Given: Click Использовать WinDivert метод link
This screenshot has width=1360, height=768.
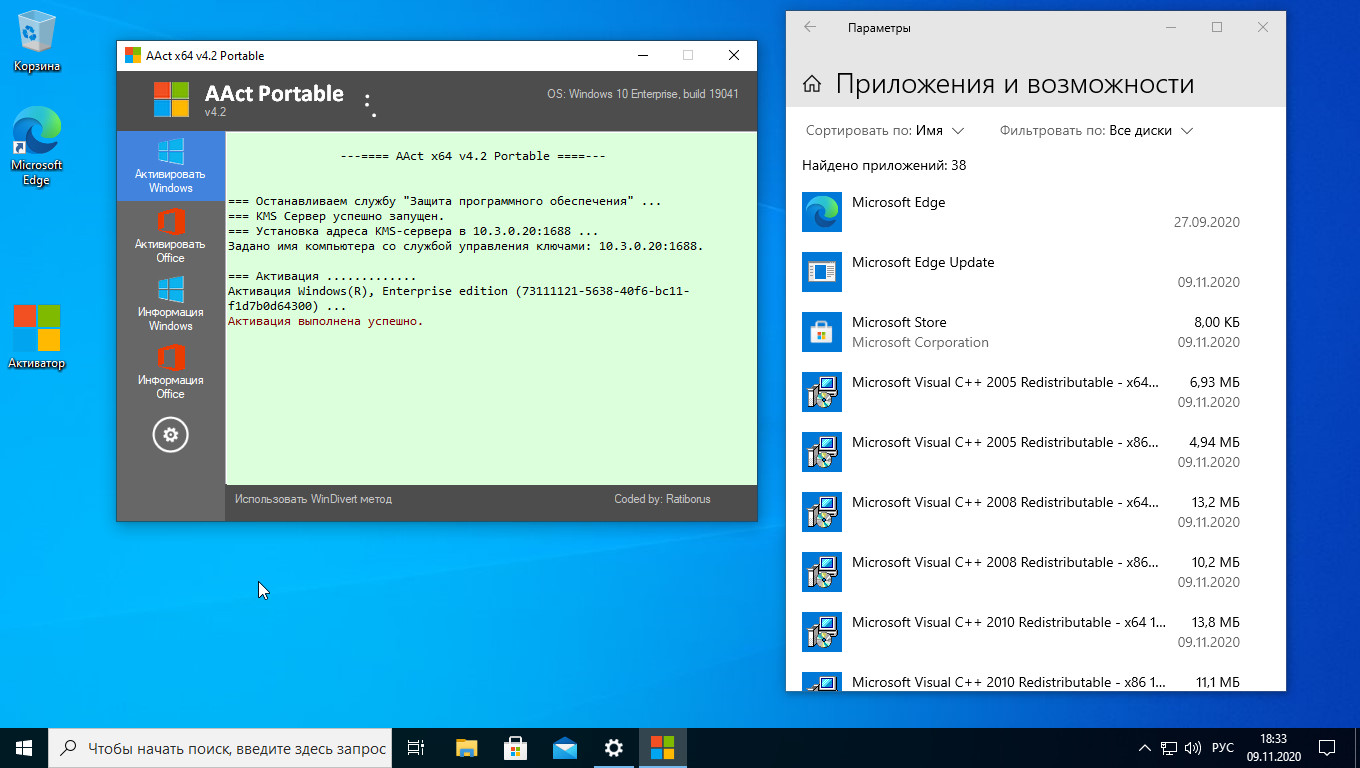Looking at the screenshot, I should pyautogui.click(x=313, y=499).
